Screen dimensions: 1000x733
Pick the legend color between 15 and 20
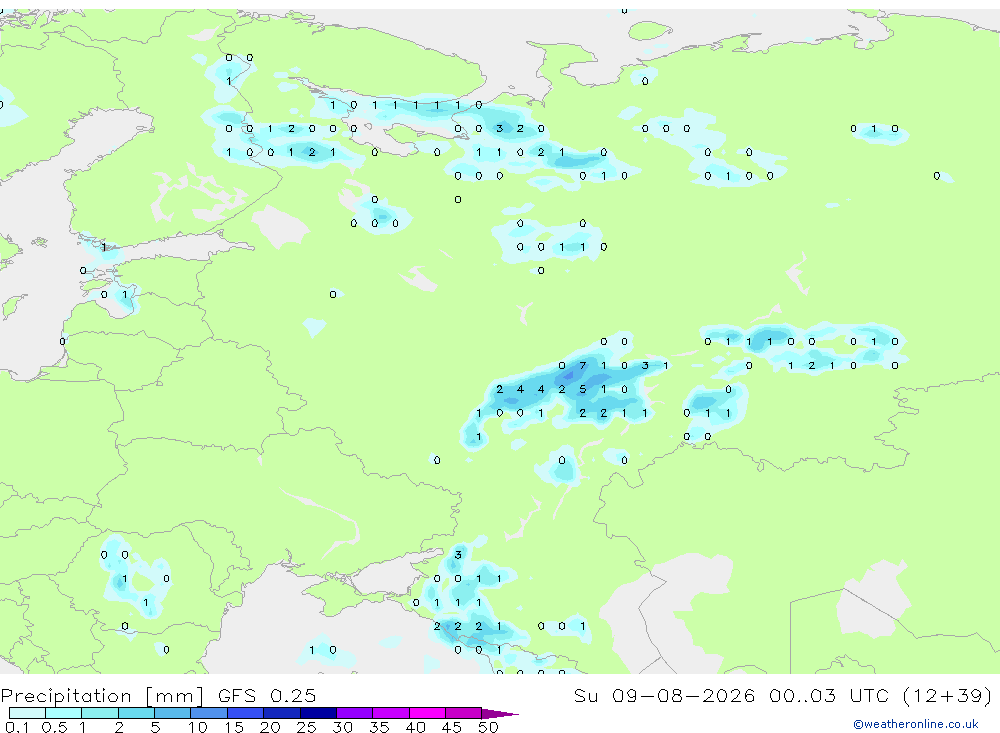tap(245, 713)
